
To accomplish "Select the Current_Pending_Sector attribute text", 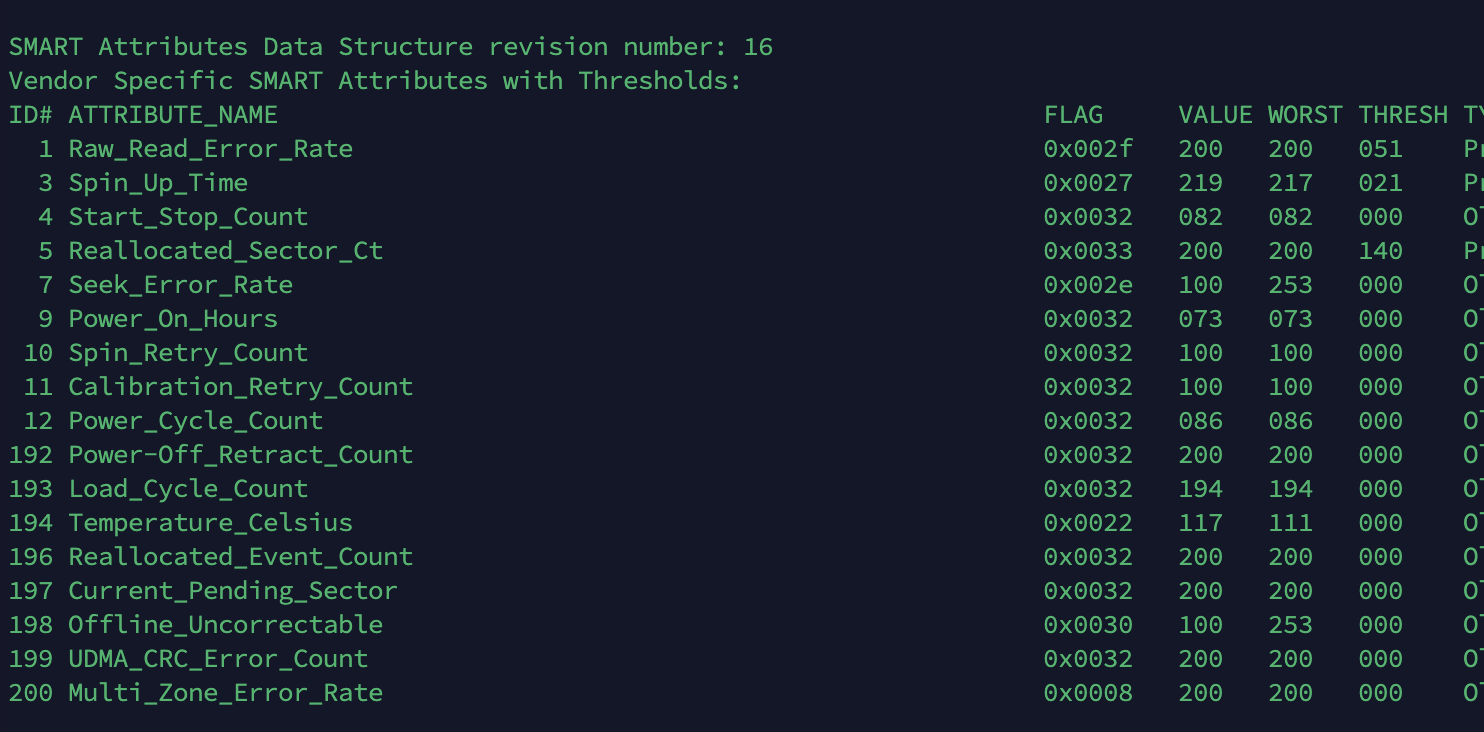I will point(232,591).
